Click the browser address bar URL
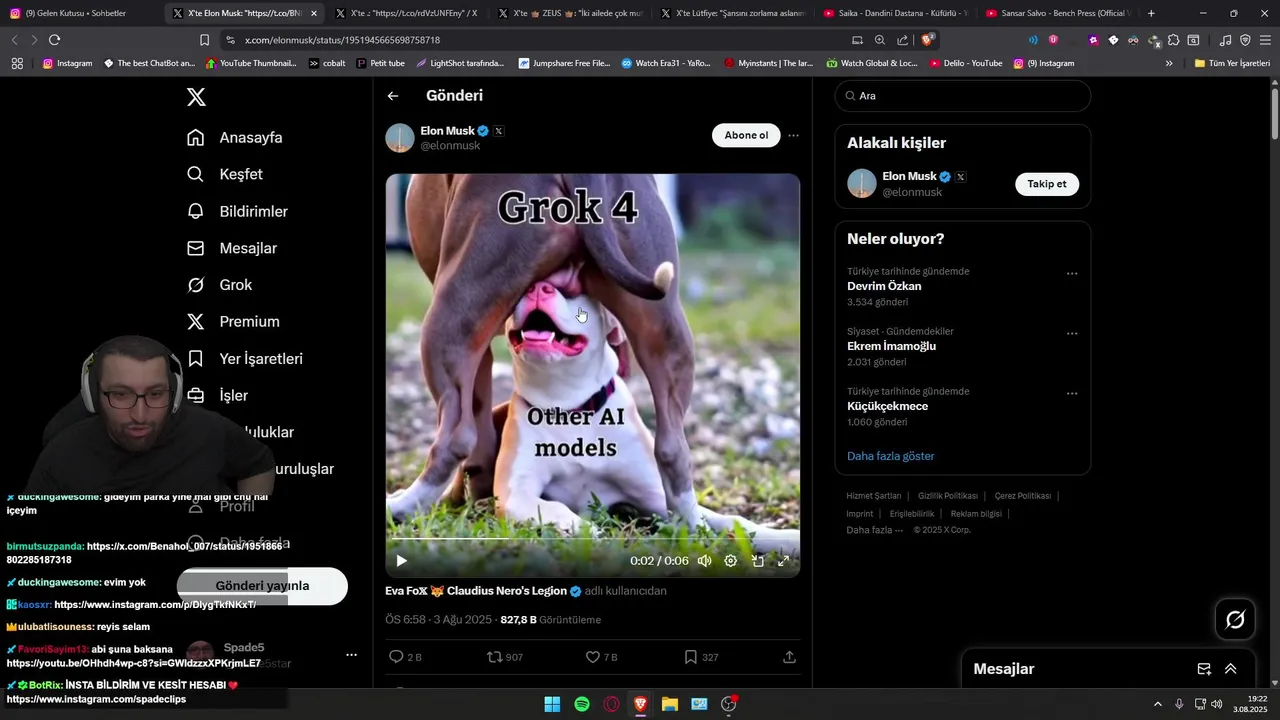This screenshot has width=1280, height=720. click(342, 40)
